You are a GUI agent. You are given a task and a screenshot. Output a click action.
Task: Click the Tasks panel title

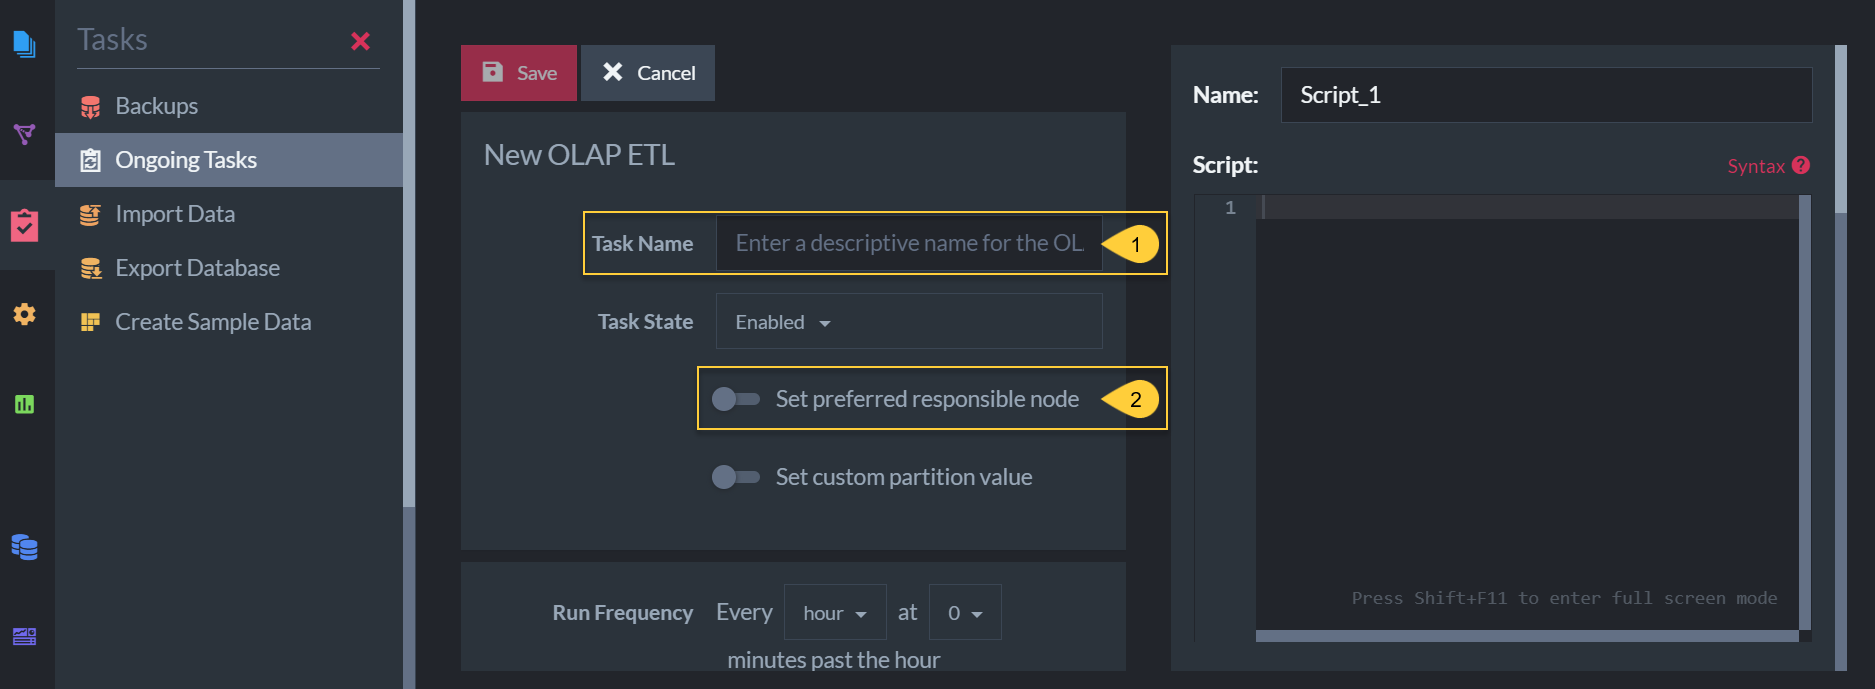click(x=112, y=40)
